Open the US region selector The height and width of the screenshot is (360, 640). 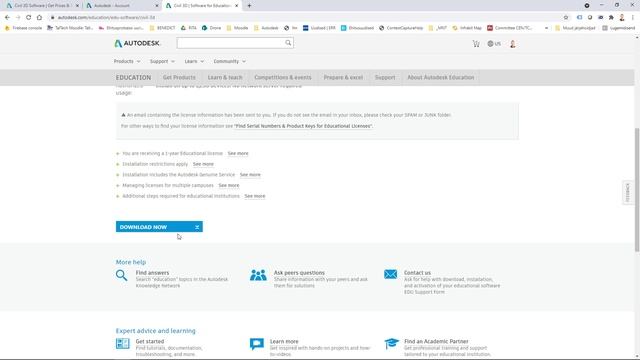(494, 44)
